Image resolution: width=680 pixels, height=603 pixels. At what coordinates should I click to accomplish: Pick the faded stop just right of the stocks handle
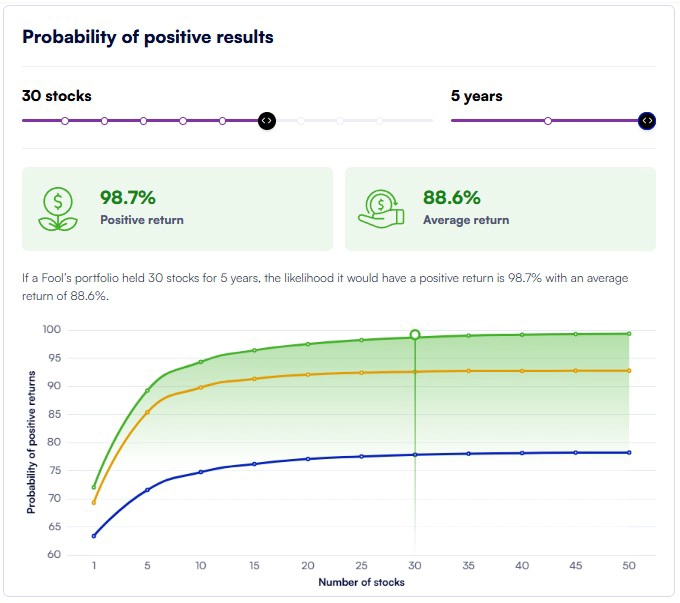click(x=301, y=121)
